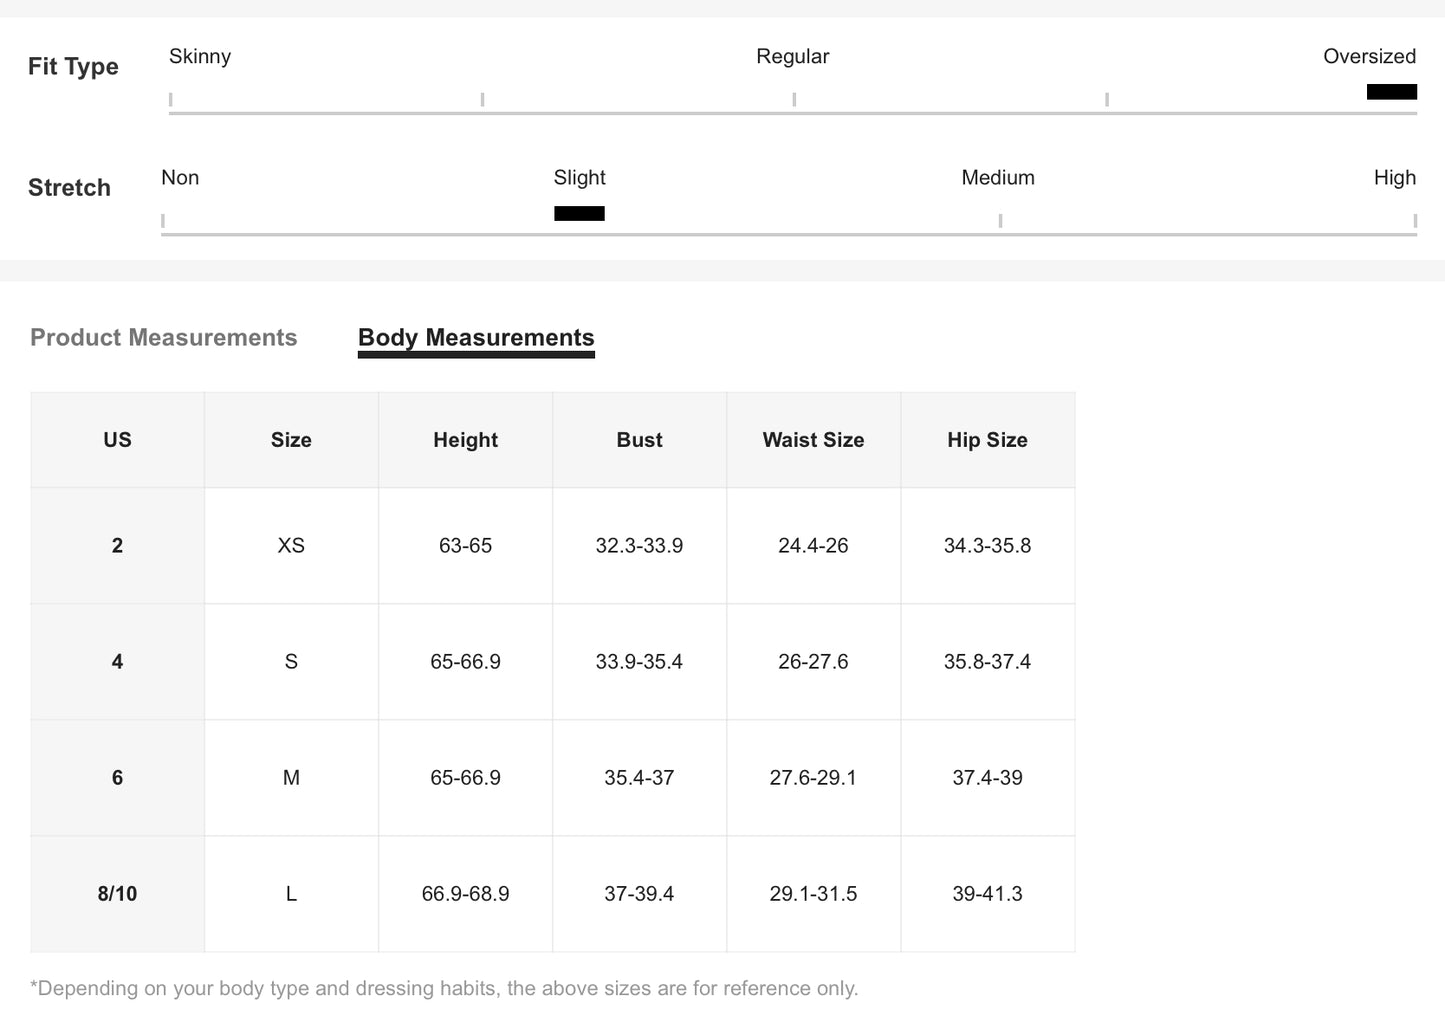Click the Hip Size column header
This screenshot has height=1022, width=1445.
[x=987, y=440]
